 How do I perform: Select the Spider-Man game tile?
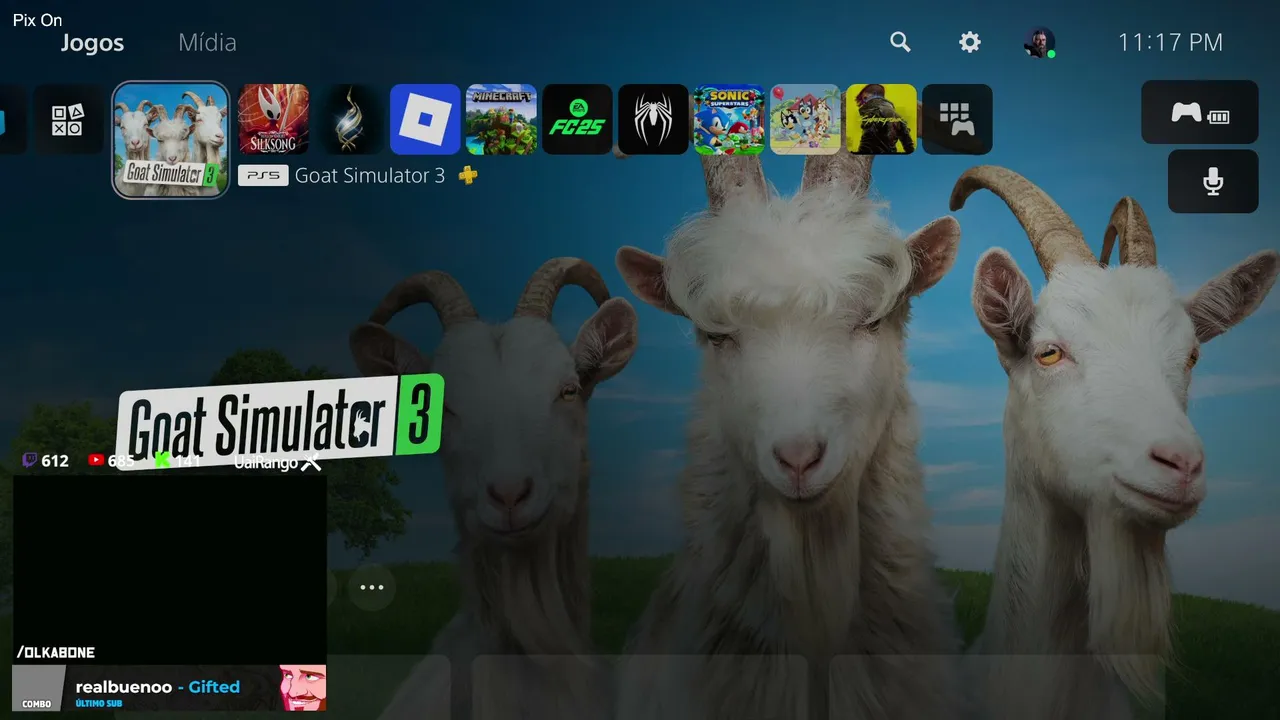click(x=653, y=119)
